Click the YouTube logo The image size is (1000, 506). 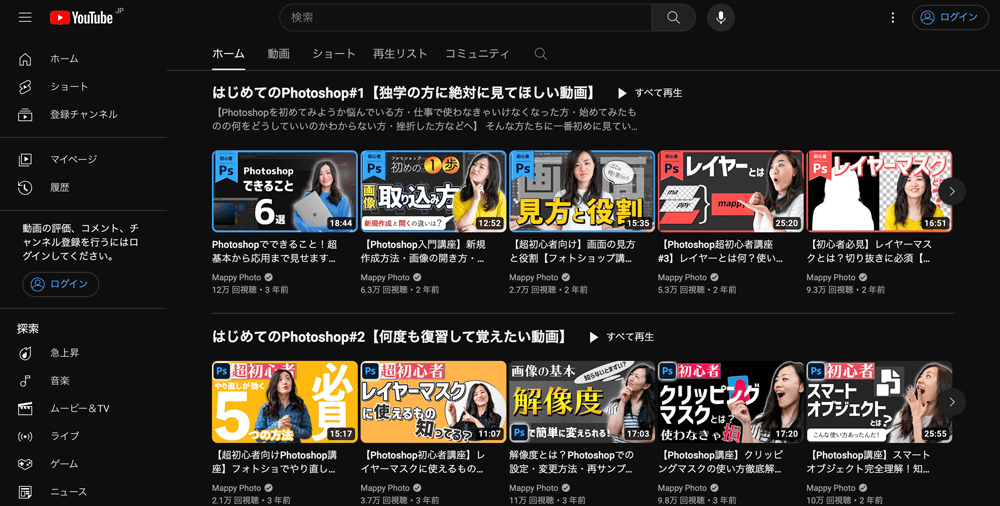[82, 18]
